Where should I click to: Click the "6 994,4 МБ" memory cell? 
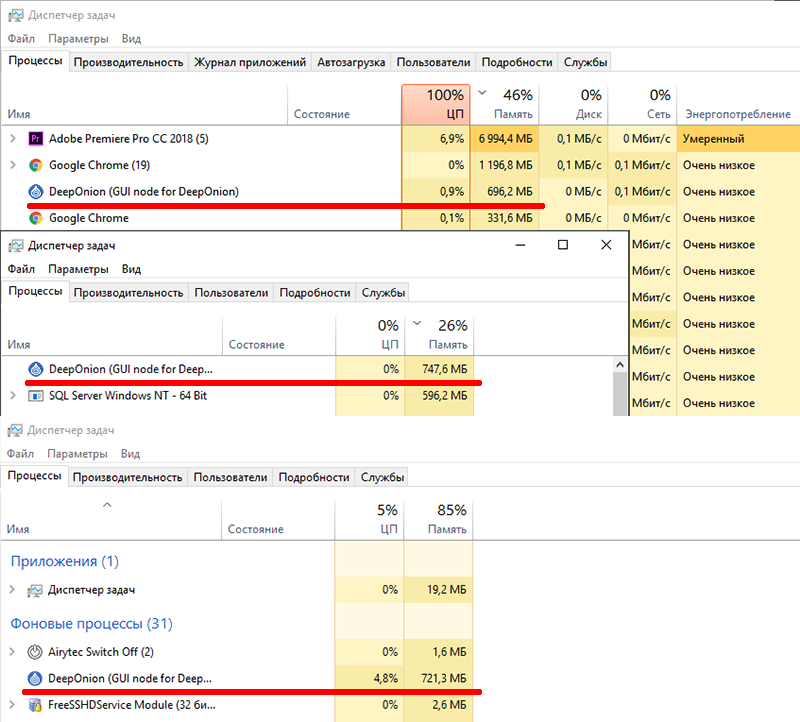click(x=504, y=138)
